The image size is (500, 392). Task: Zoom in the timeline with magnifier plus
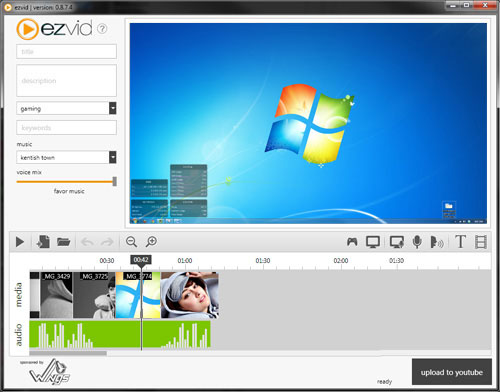click(x=151, y=242)
